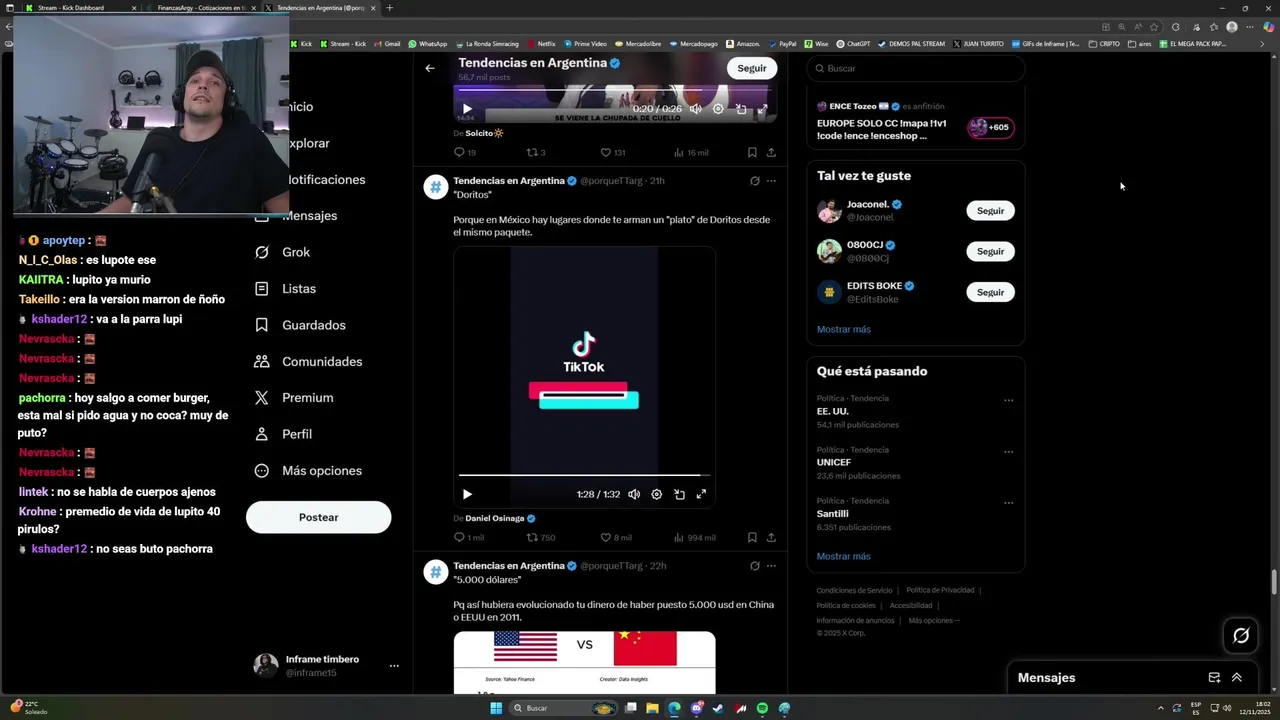Play the Solcito video at top
Image resolution: width=1280 pixels, height=720 pixels.
[467, 109]
